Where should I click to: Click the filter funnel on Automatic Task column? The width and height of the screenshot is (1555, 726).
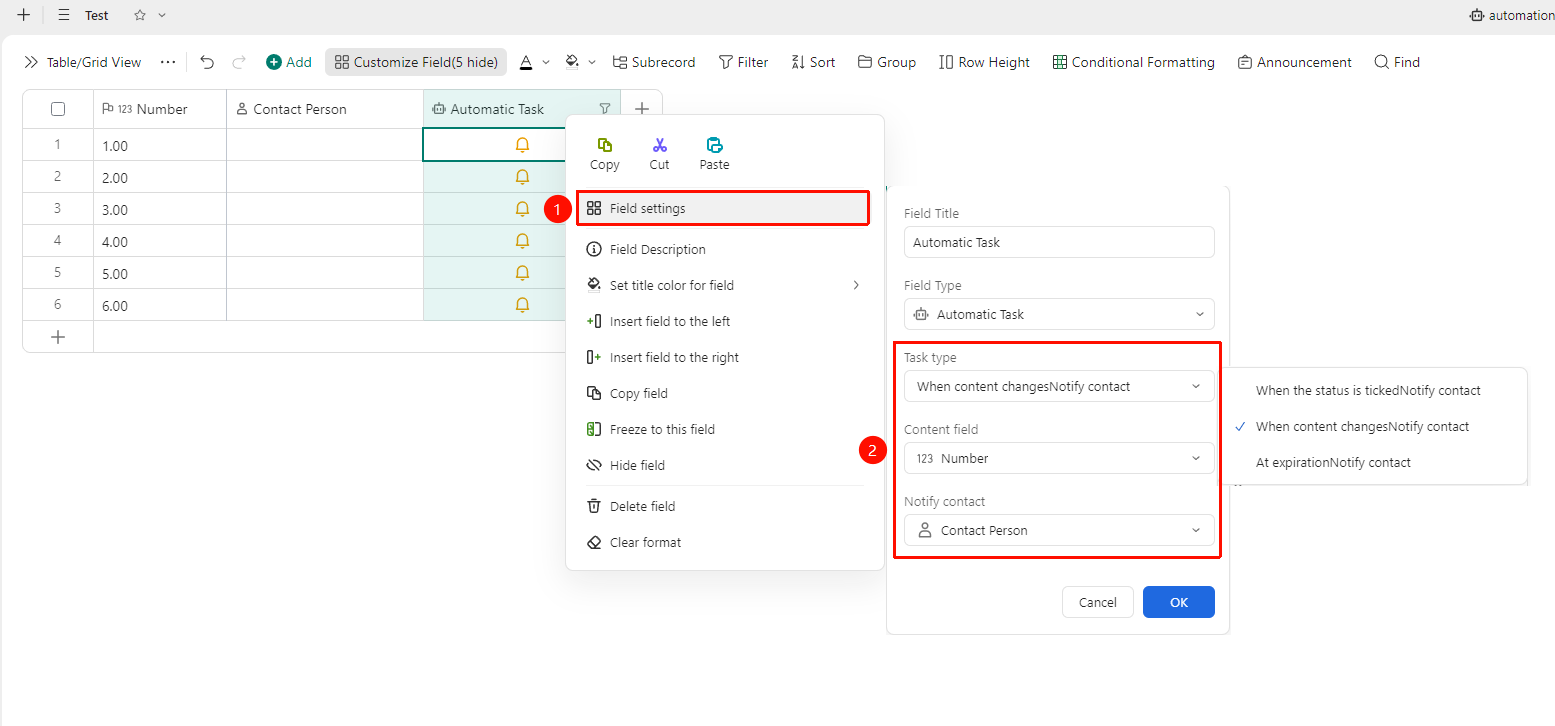coord(604,109)
